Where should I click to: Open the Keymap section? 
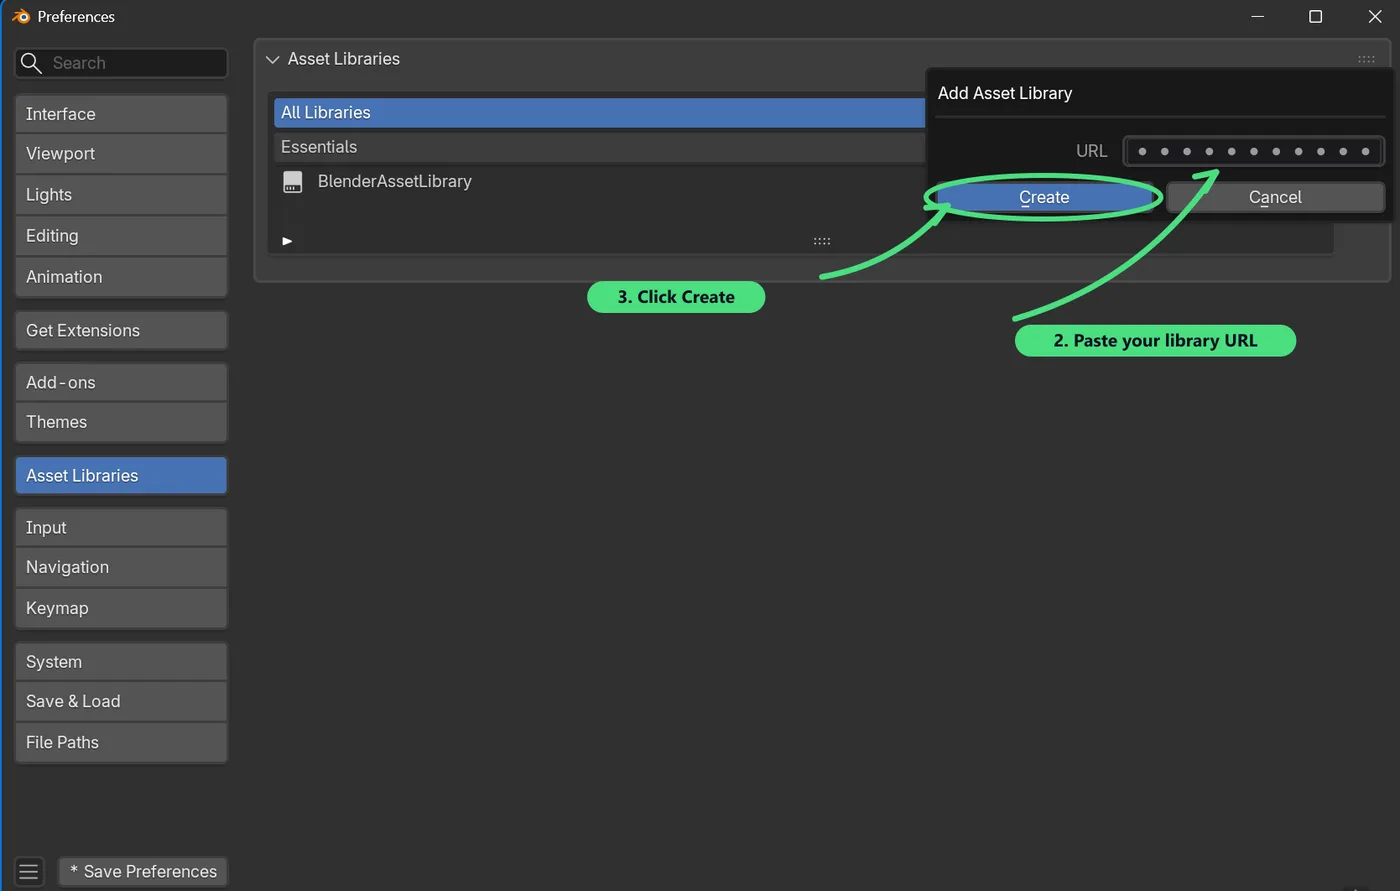(x=121, y=608)
